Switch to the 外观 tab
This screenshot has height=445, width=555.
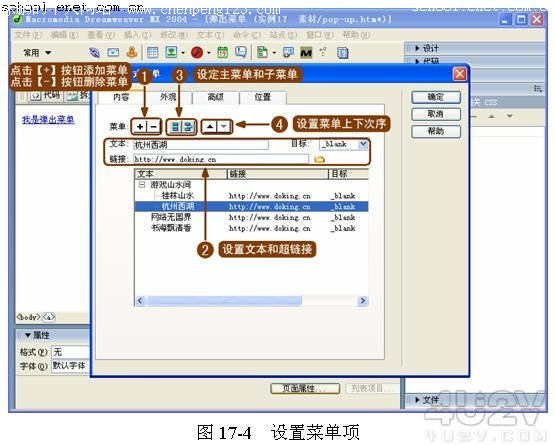pyautogui.click(x=168, y=97)
